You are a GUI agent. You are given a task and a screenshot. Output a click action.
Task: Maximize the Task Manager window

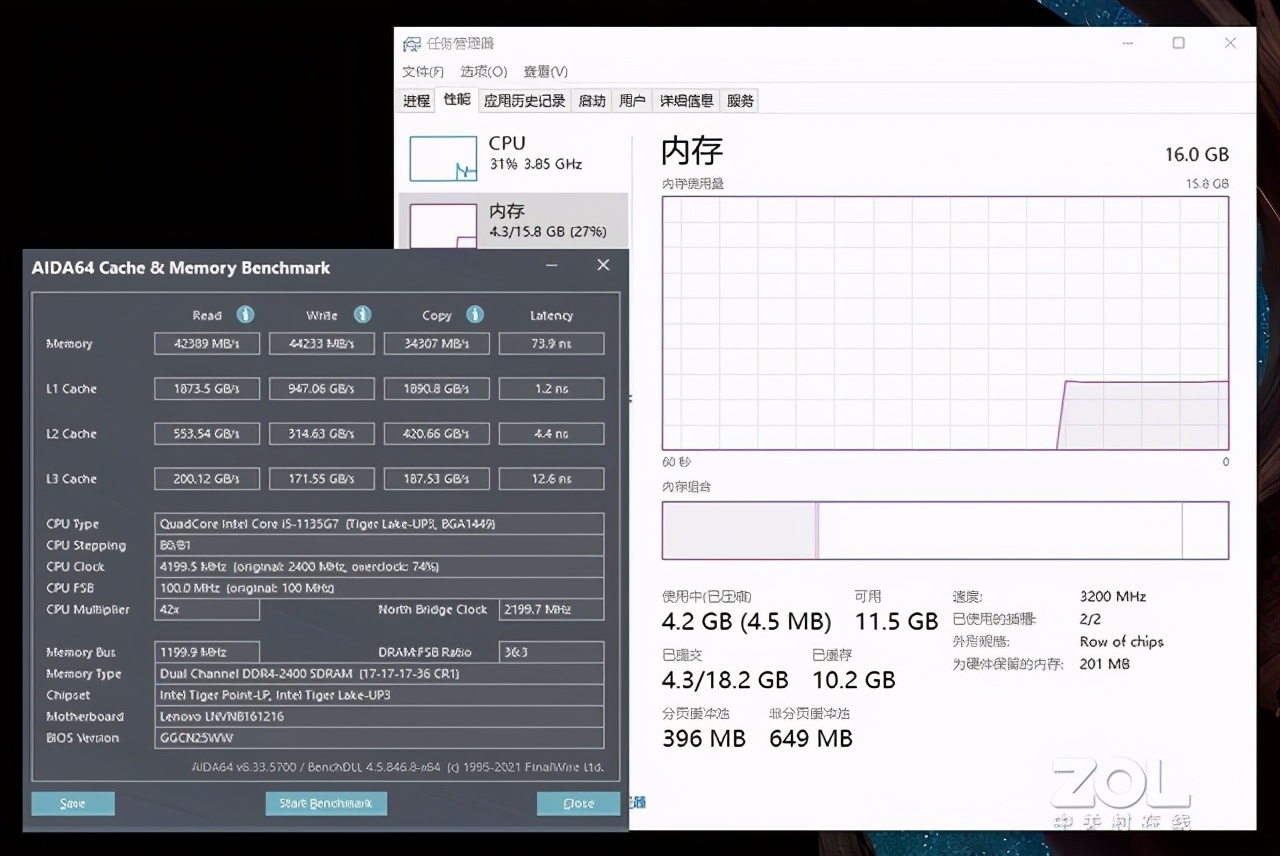point(1179,43)
